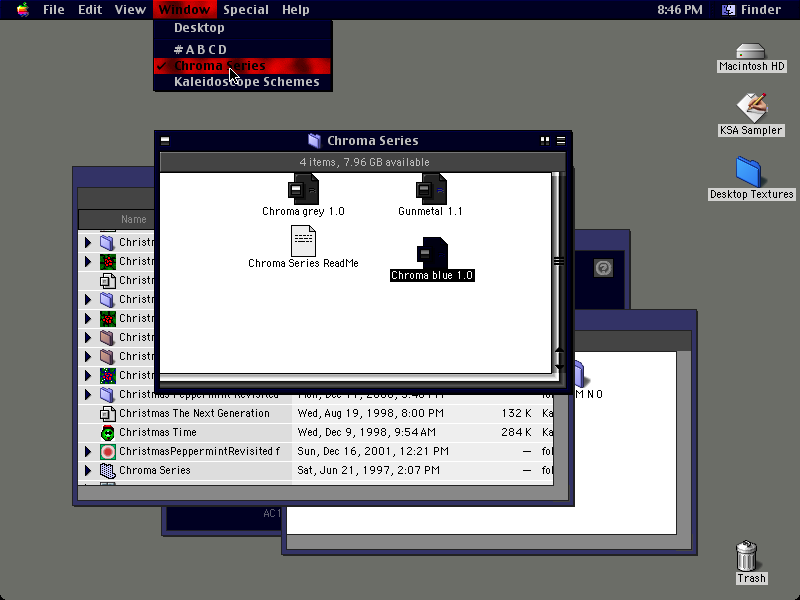Click the zoom box of Chroma Series window

tap(545, 140)
